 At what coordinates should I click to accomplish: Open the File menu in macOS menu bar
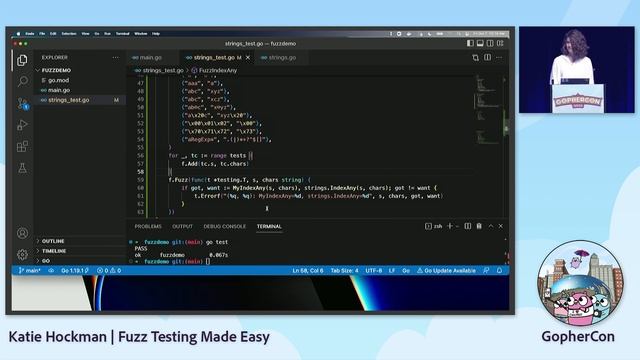(x=42, y=34)
